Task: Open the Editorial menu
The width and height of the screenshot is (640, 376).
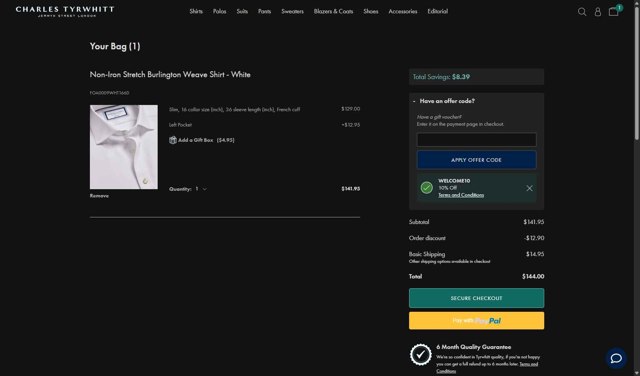Action: point(438,11)
